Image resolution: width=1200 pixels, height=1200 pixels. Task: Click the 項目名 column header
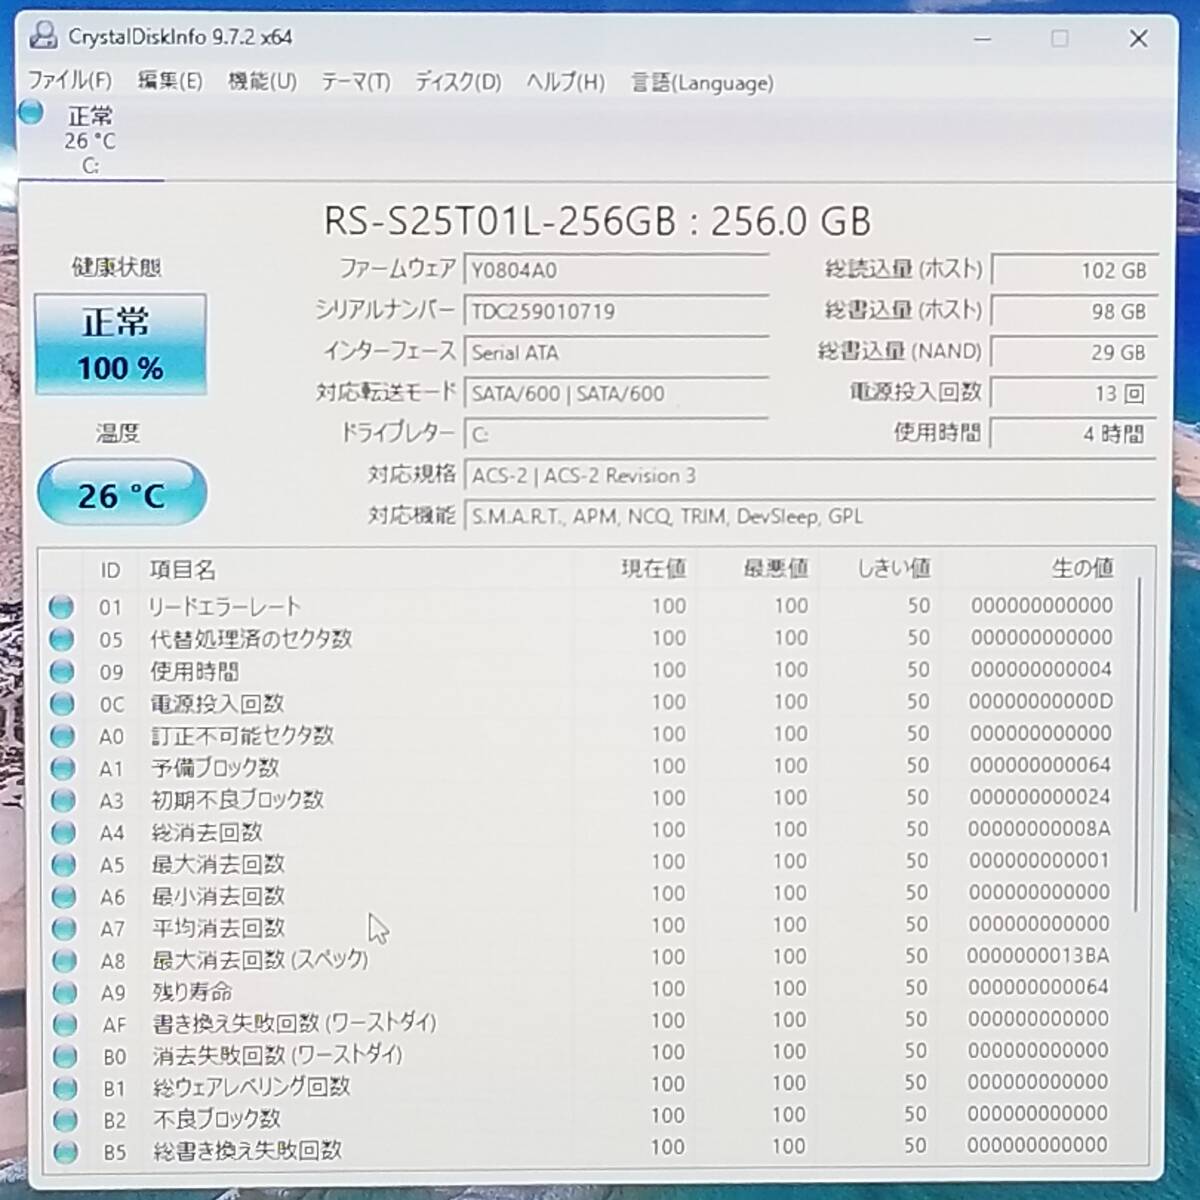pos(183,570)
